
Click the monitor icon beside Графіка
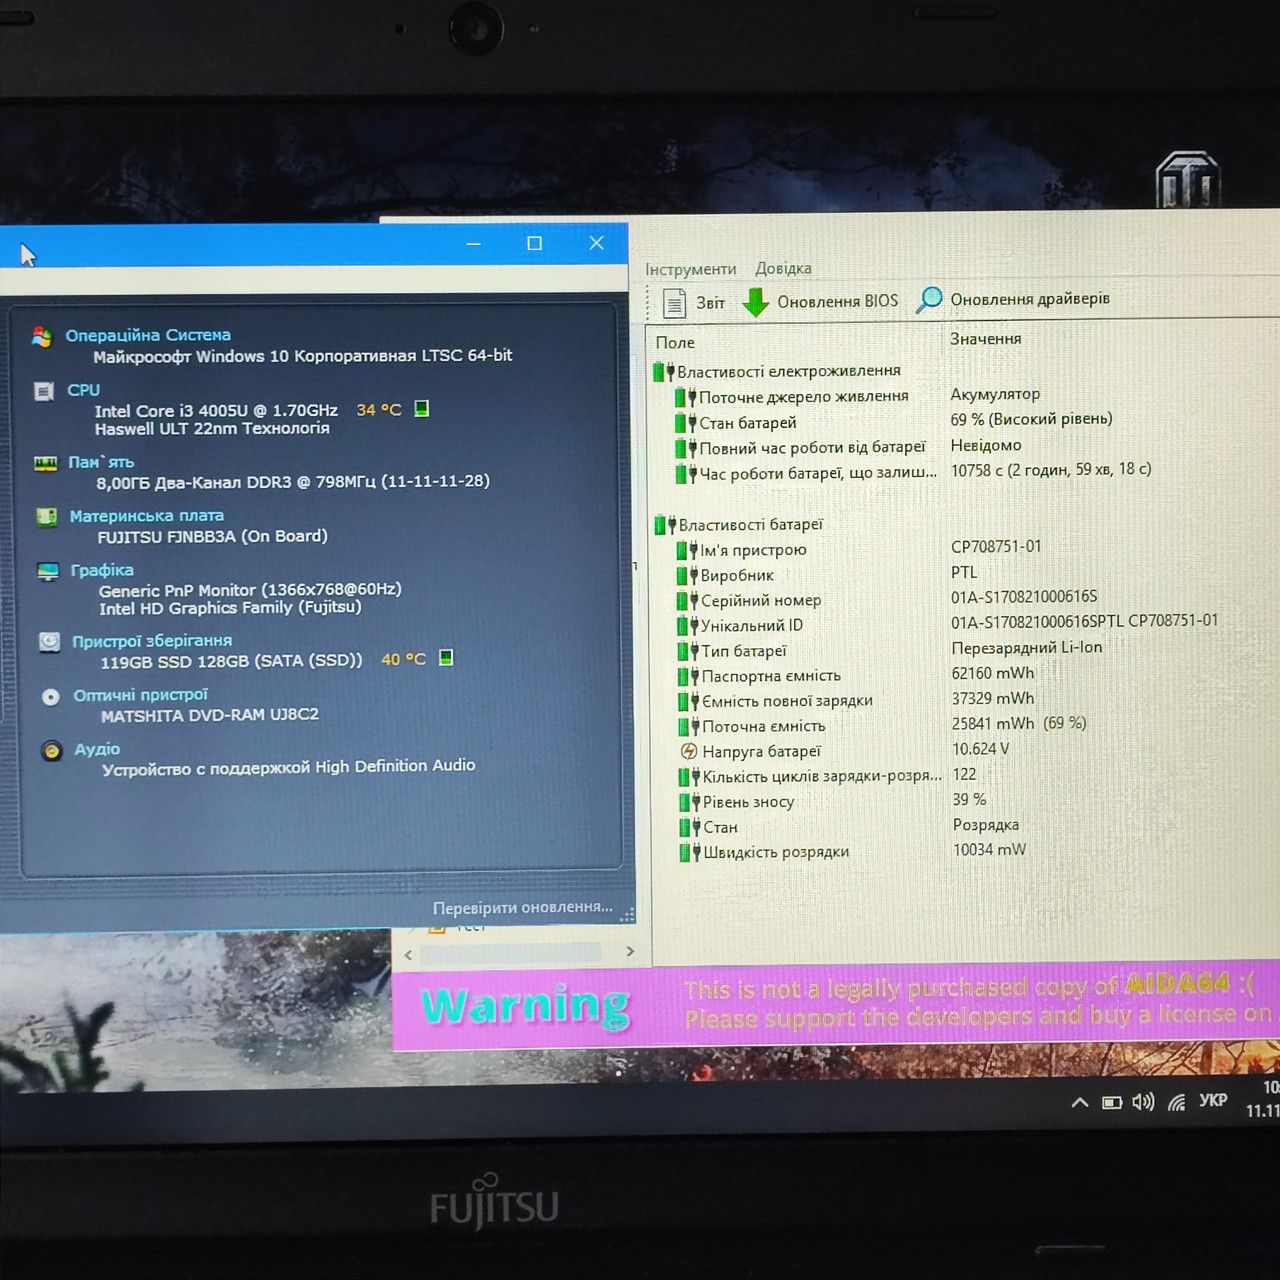[x=48, y=572]
